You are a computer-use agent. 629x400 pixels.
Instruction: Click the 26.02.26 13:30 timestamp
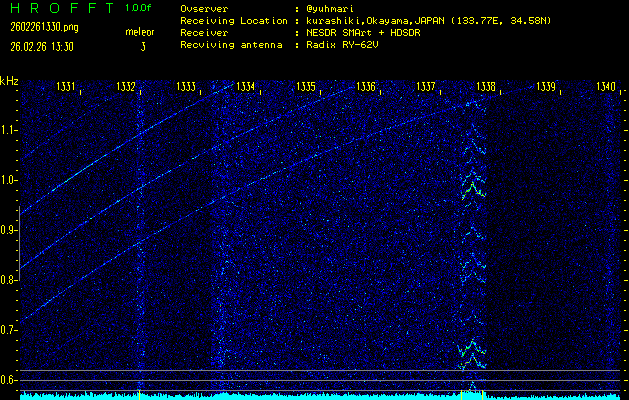[x=44, y=46]
